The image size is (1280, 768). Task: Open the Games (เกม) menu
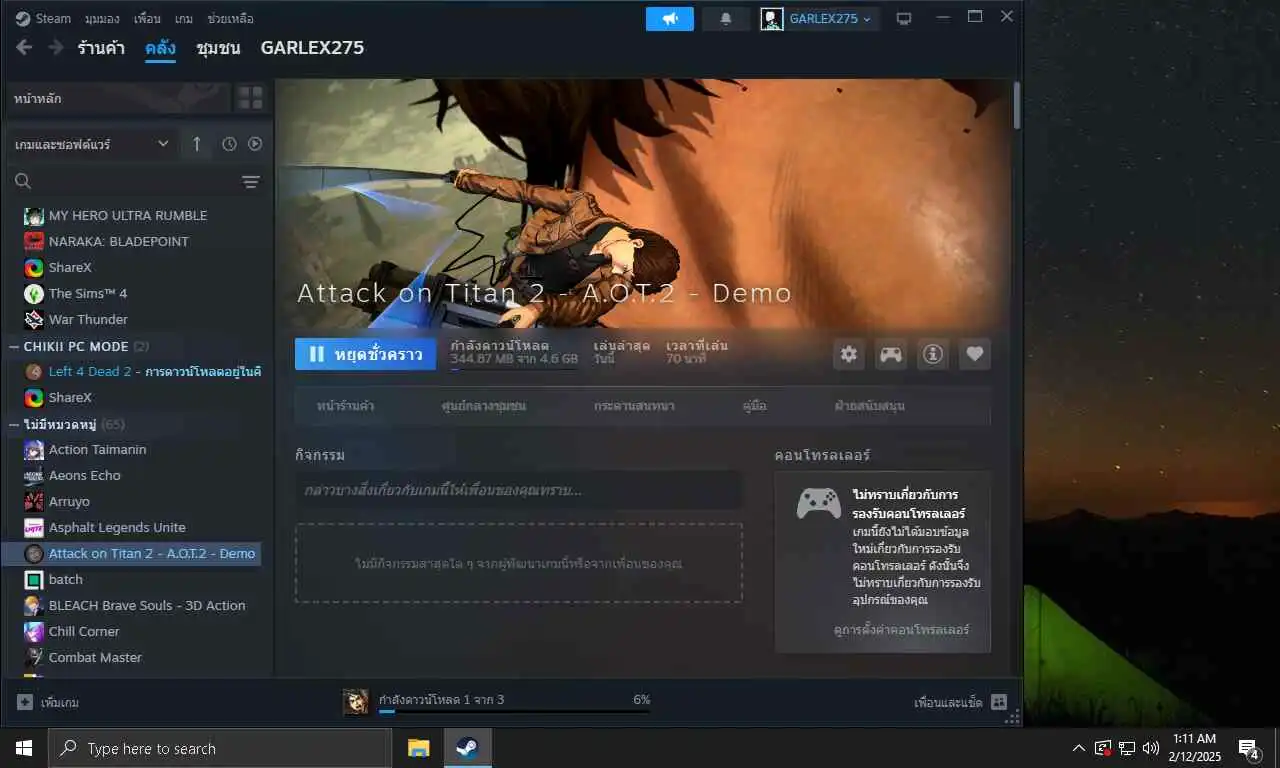184,18
